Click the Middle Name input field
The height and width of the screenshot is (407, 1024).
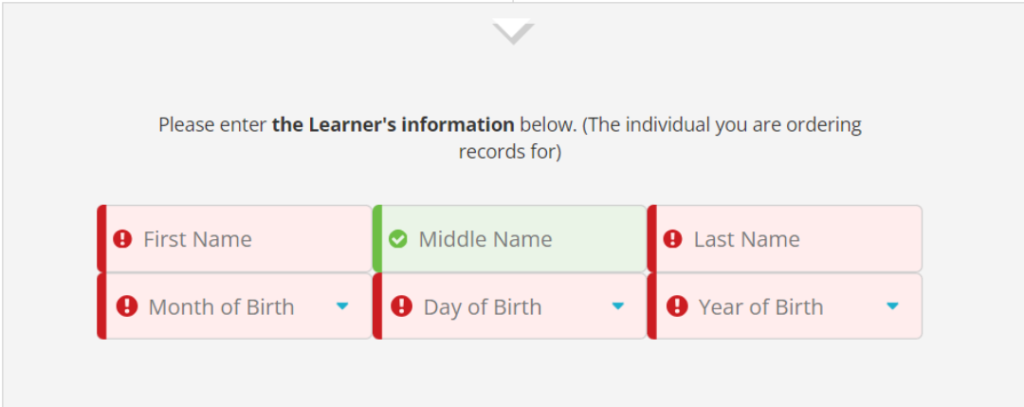coord(515,239)
